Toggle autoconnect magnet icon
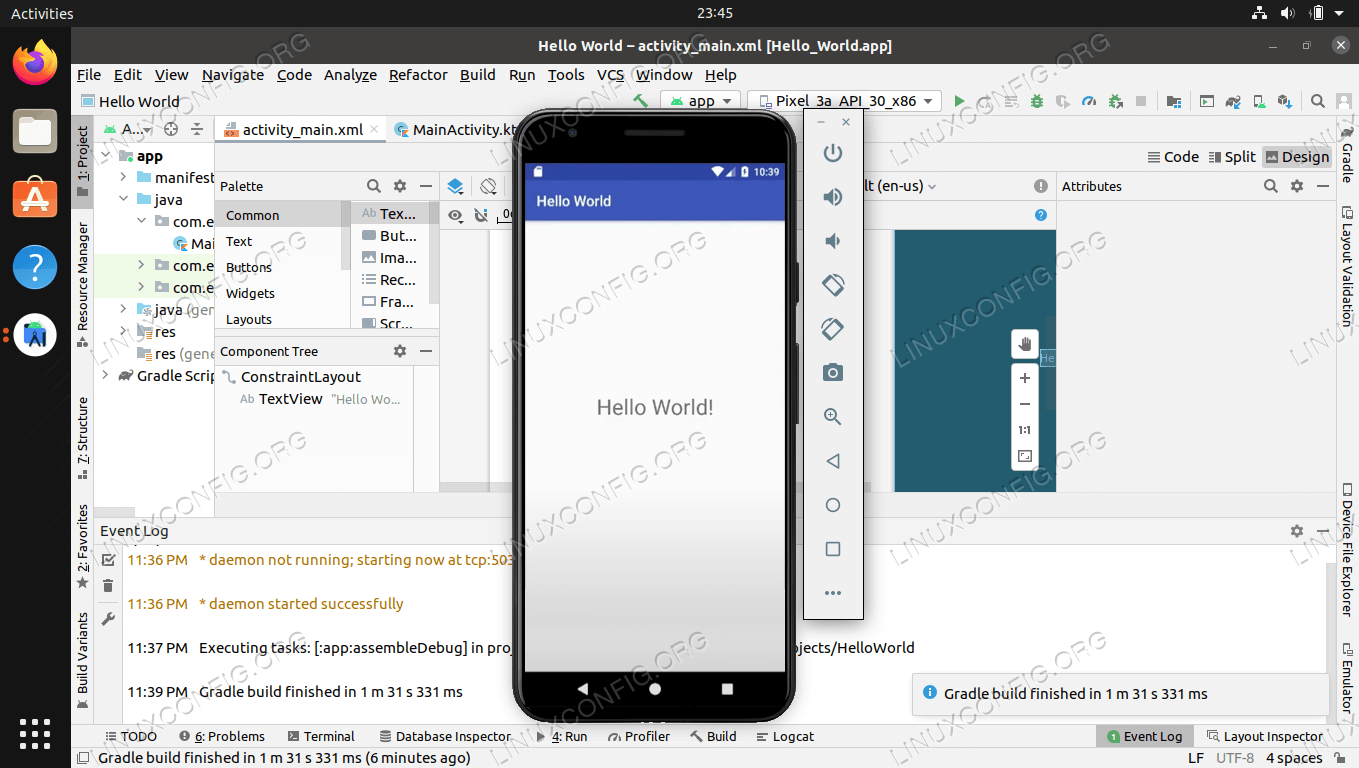 481,215
